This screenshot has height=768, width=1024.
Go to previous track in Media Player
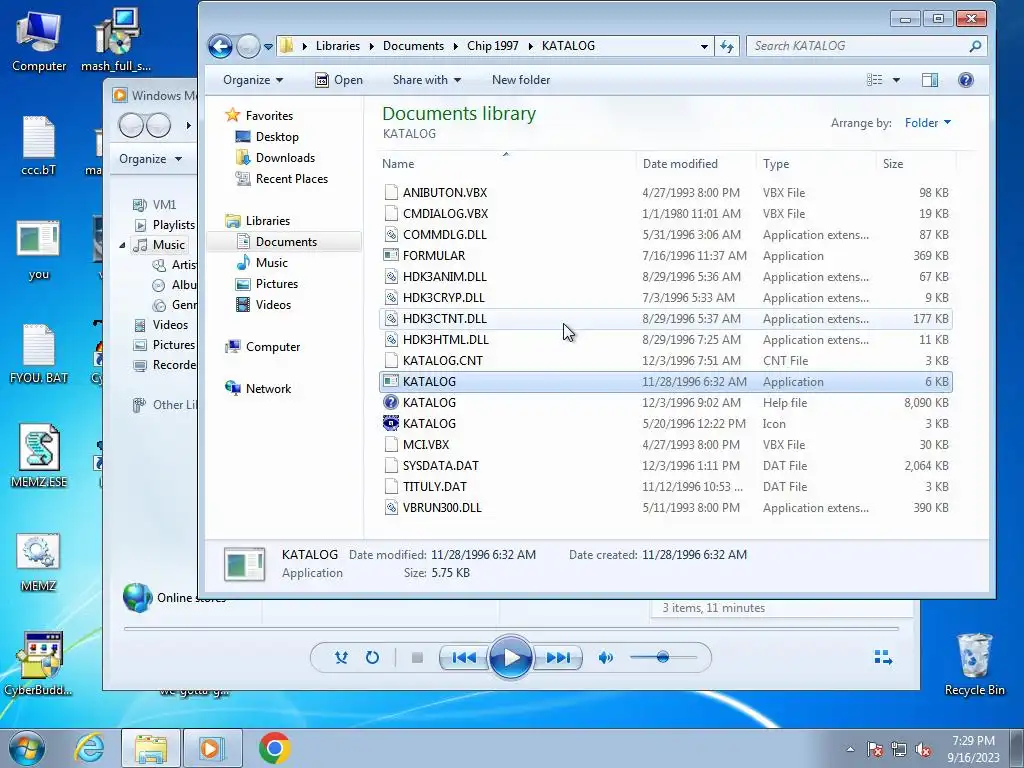pos(464,658)
